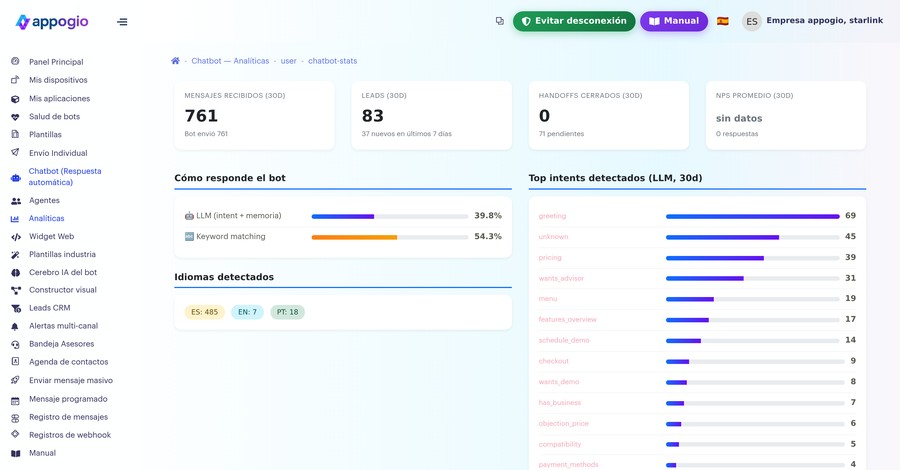Screen dimensions: 900x470
Task: Click the home icon in breadcrumb
Action: pyautogui.click(x=175, y=61)
